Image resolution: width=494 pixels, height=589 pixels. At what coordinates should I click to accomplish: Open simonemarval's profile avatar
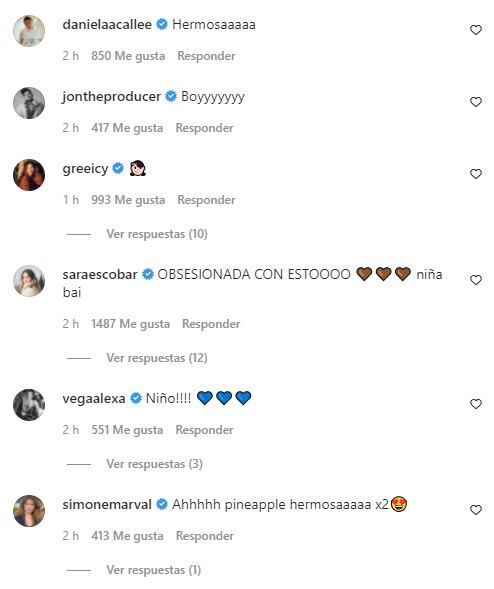click(29, 511)
